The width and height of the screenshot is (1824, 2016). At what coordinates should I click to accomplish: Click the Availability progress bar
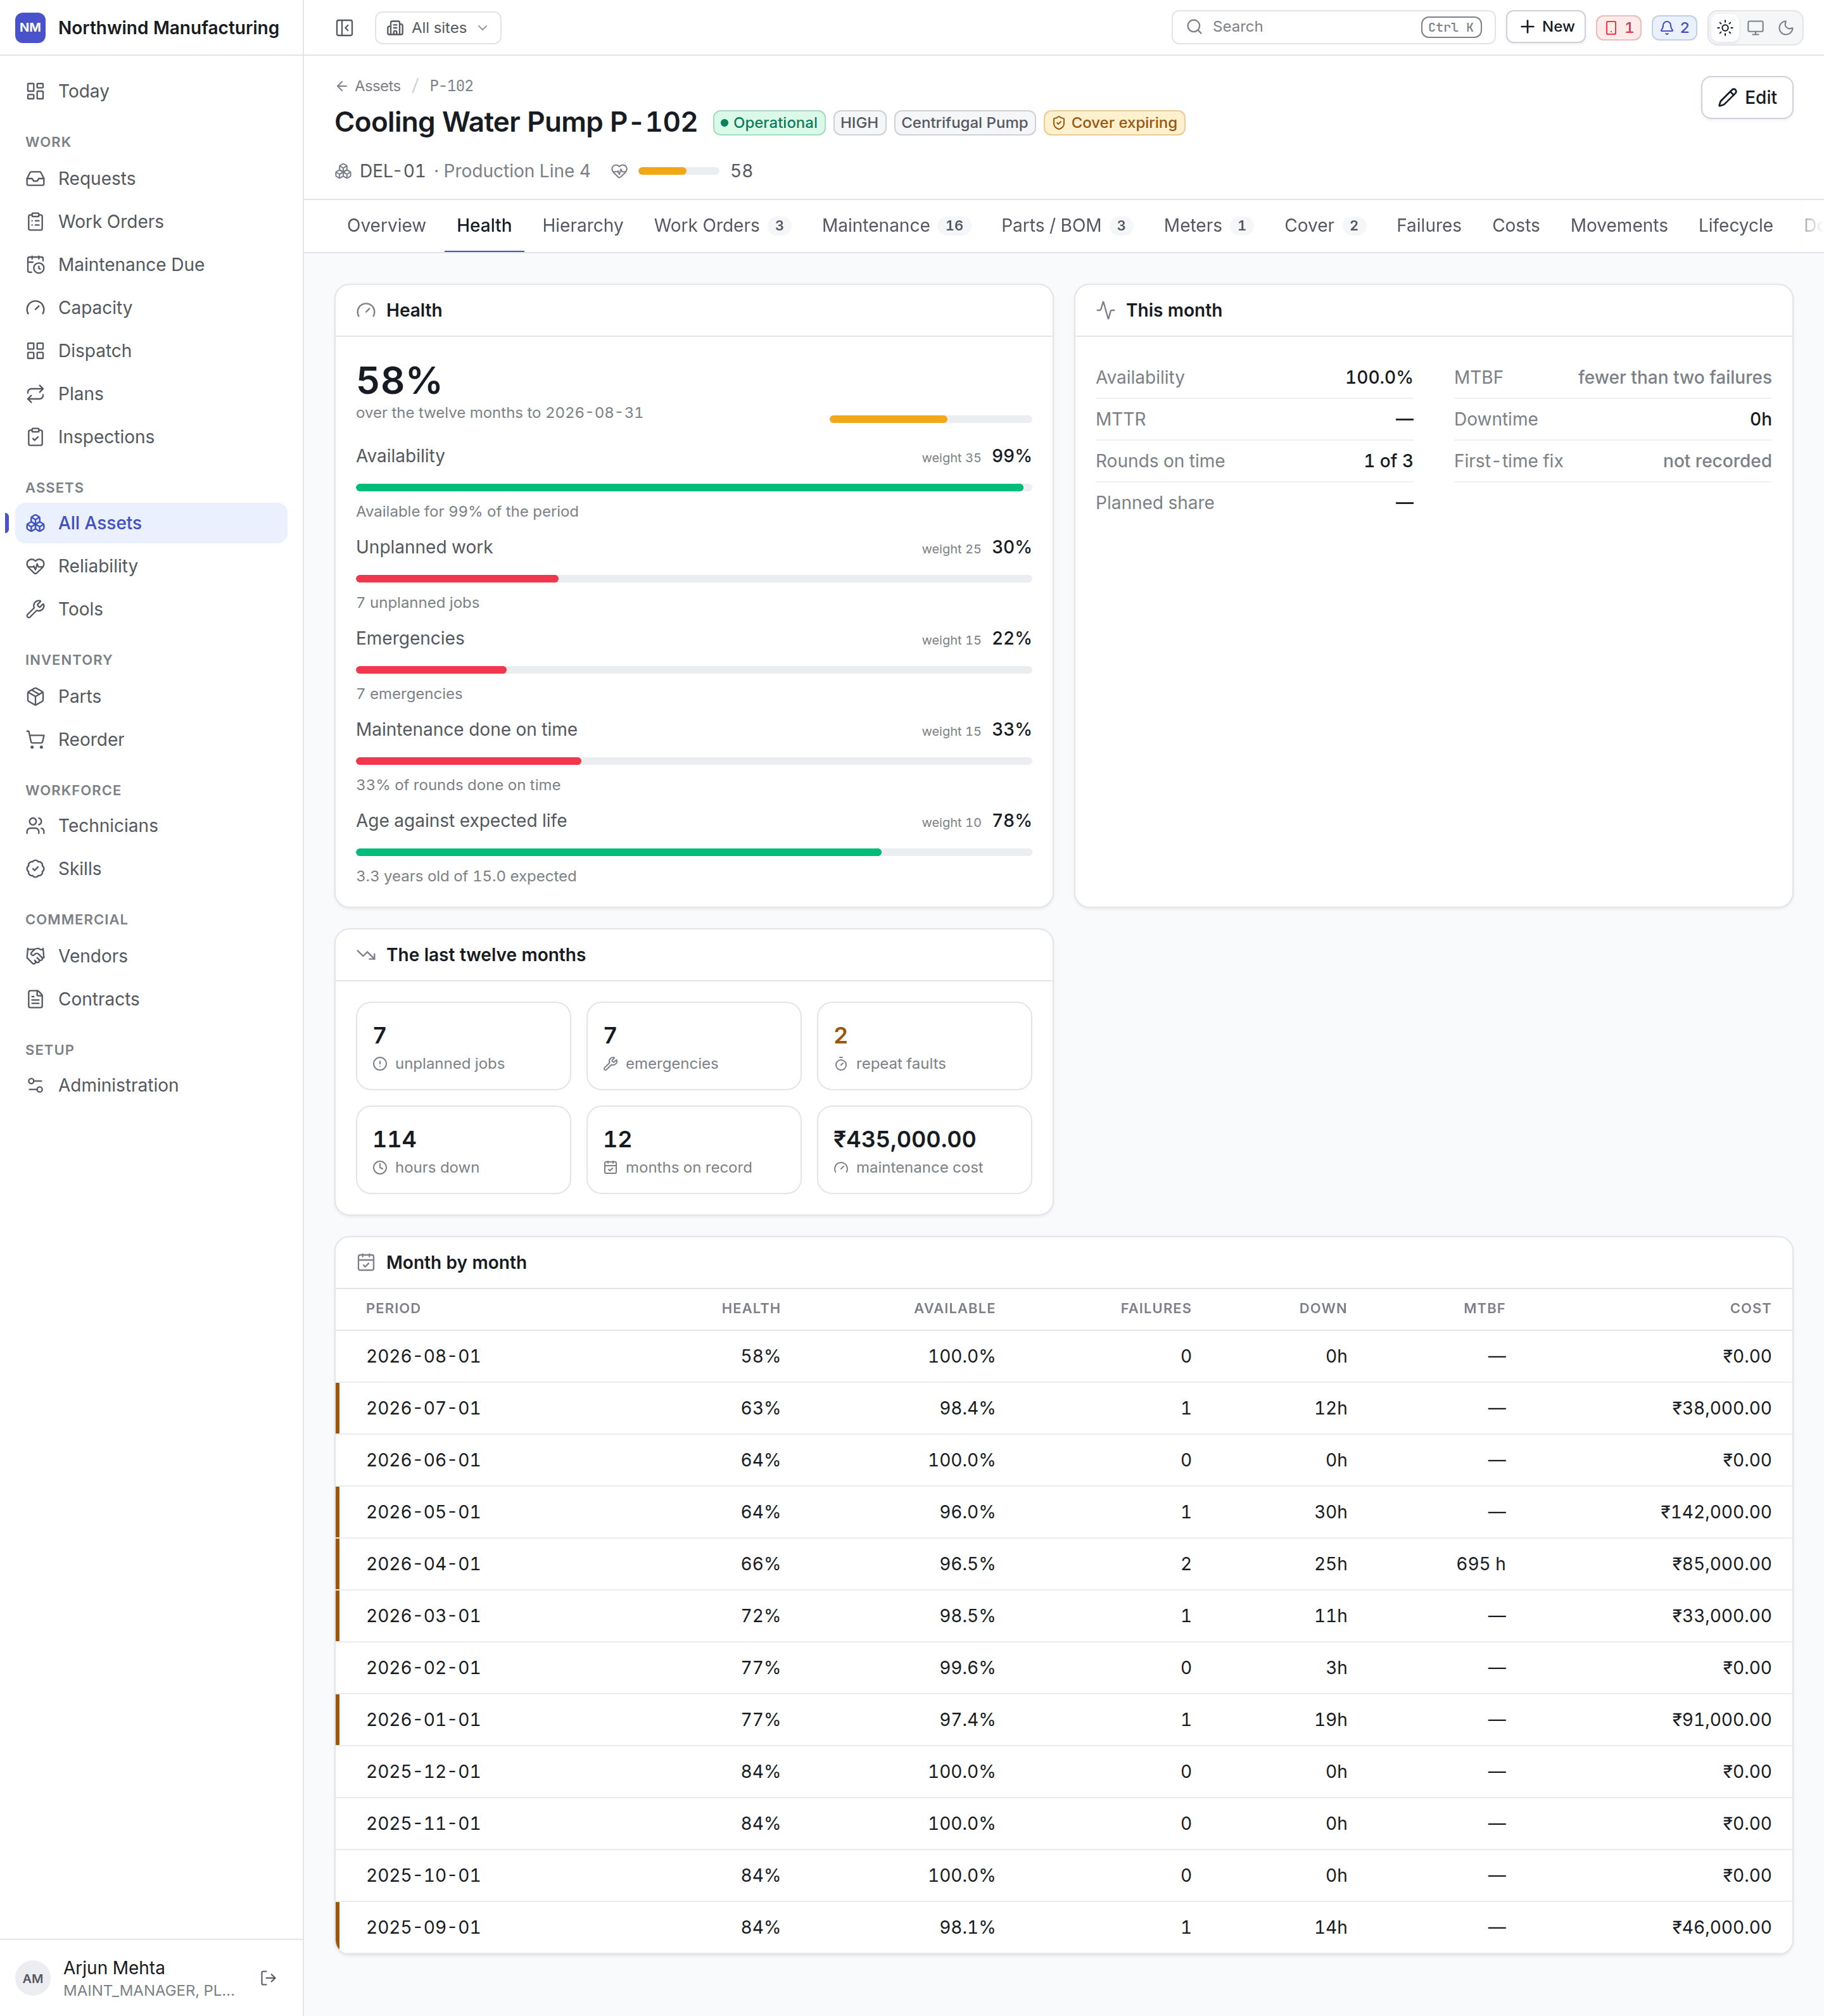click(693, 488)
